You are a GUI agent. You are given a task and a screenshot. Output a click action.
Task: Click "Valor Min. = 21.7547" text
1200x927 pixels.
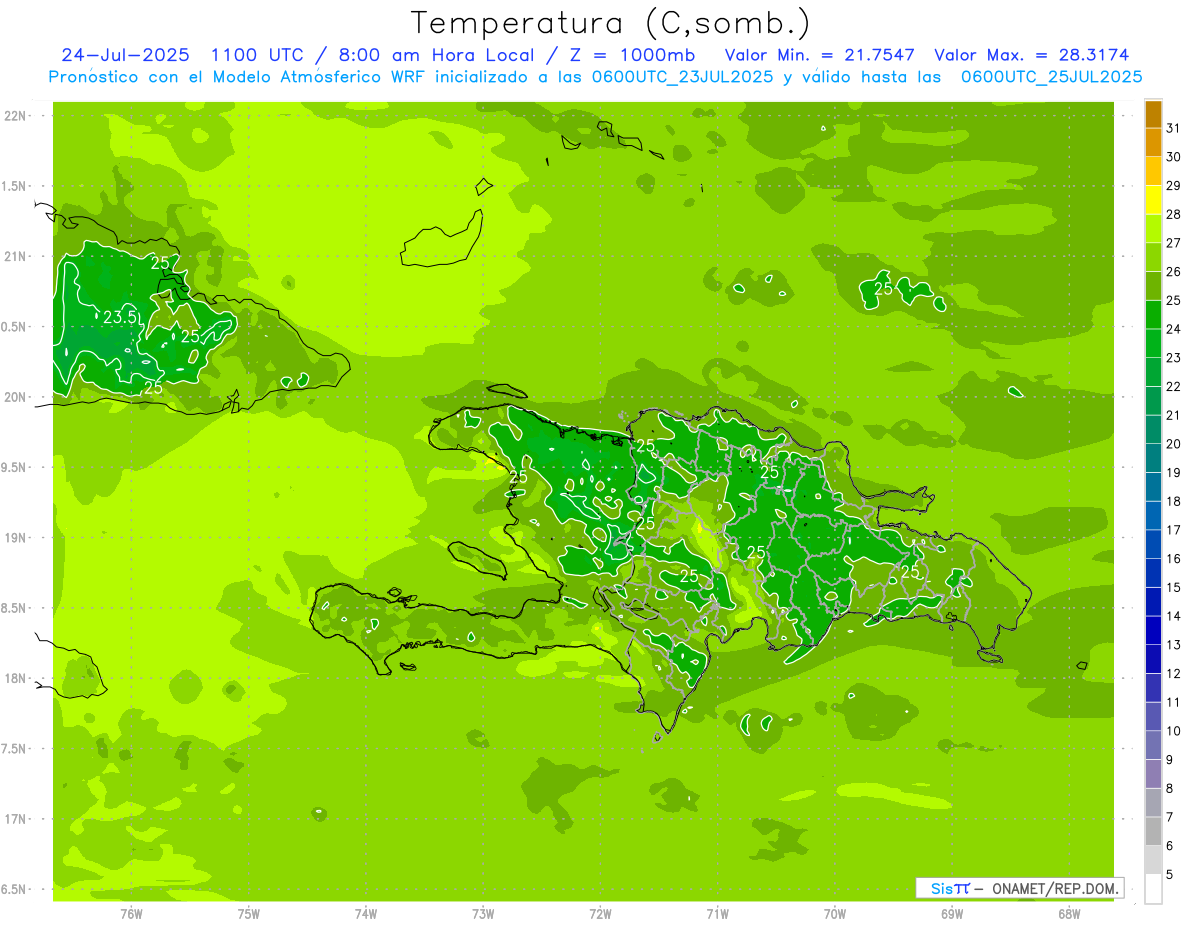coord(820,55)
